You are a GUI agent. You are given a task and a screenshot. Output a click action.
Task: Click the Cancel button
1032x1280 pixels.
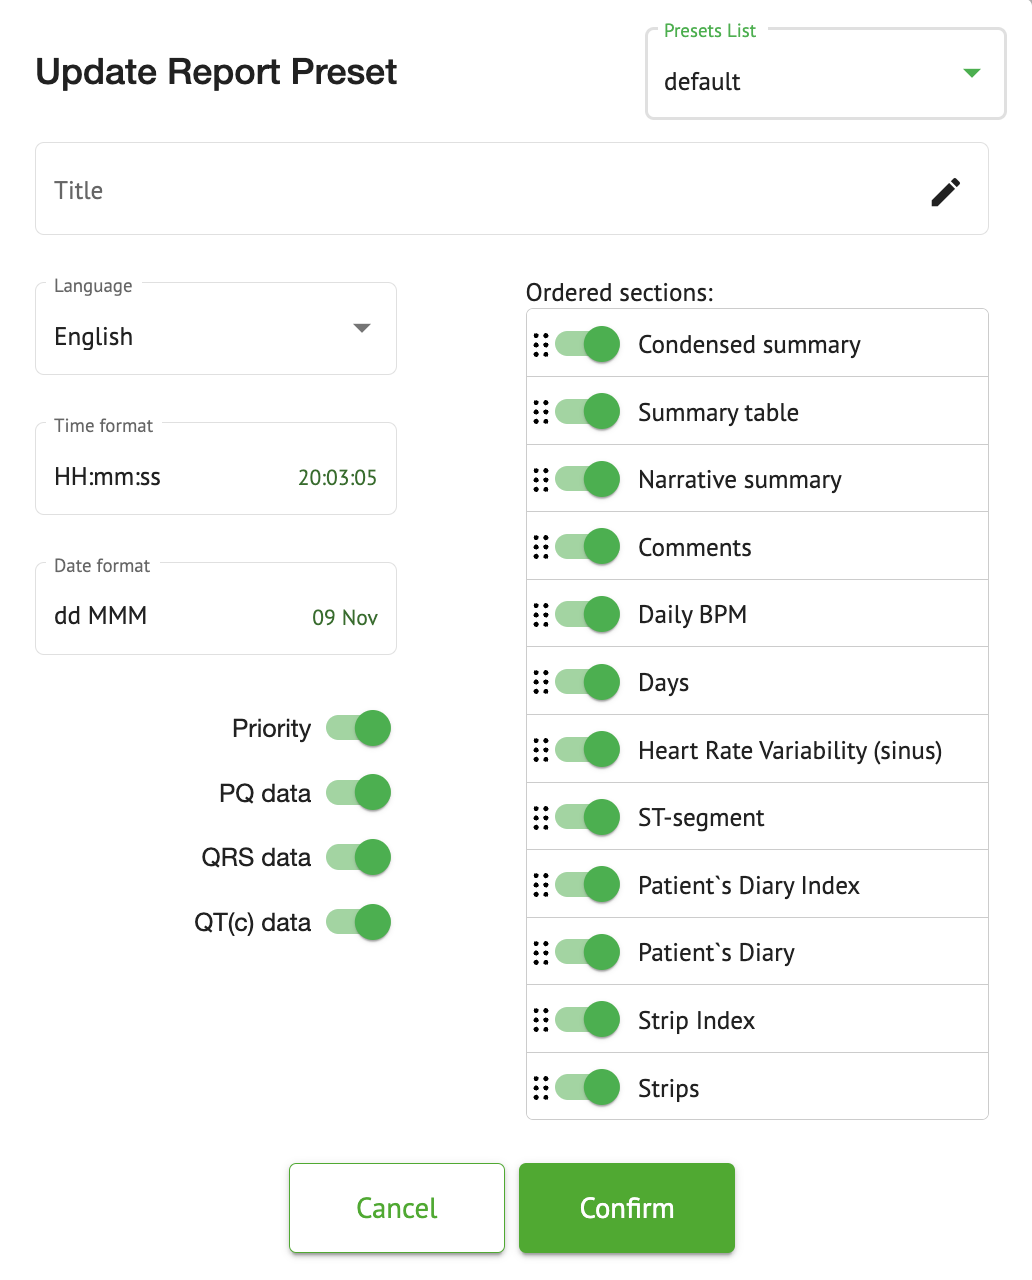tap(397, 1208)
